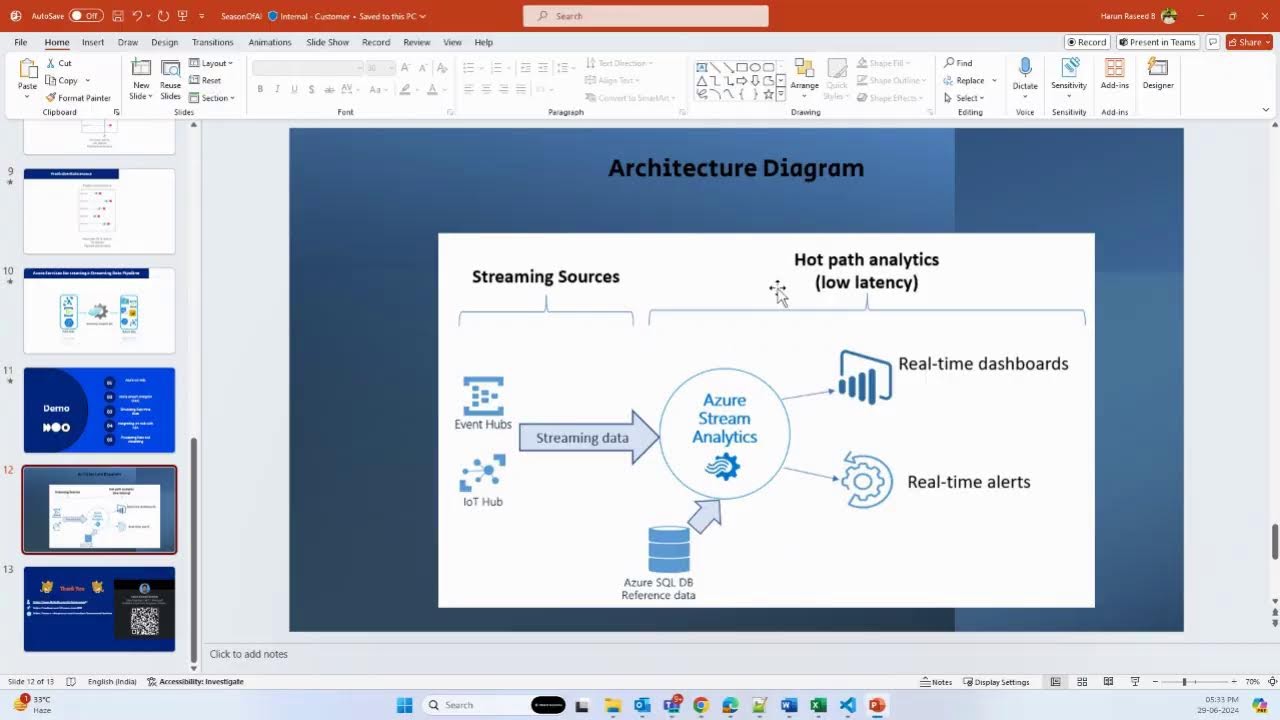
Task: Start Slide Show from status bar
Action: coord(1135,682)
